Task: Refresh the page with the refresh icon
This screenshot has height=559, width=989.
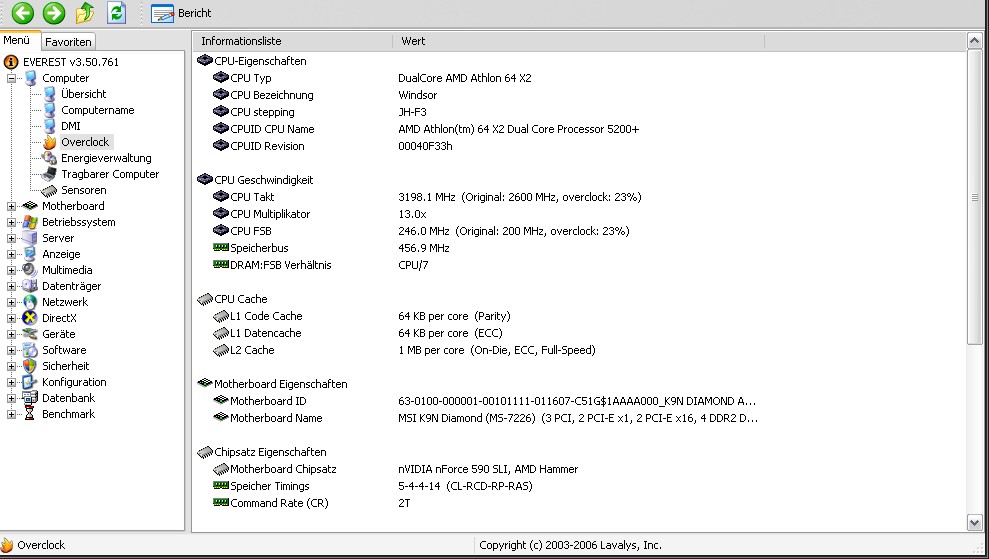Action: point(117,13)
